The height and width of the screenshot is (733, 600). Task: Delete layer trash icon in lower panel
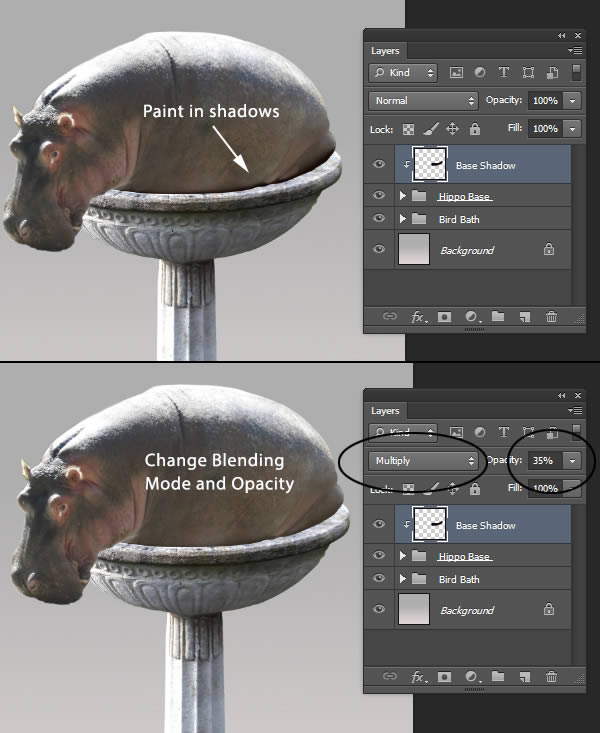[551, 677]
